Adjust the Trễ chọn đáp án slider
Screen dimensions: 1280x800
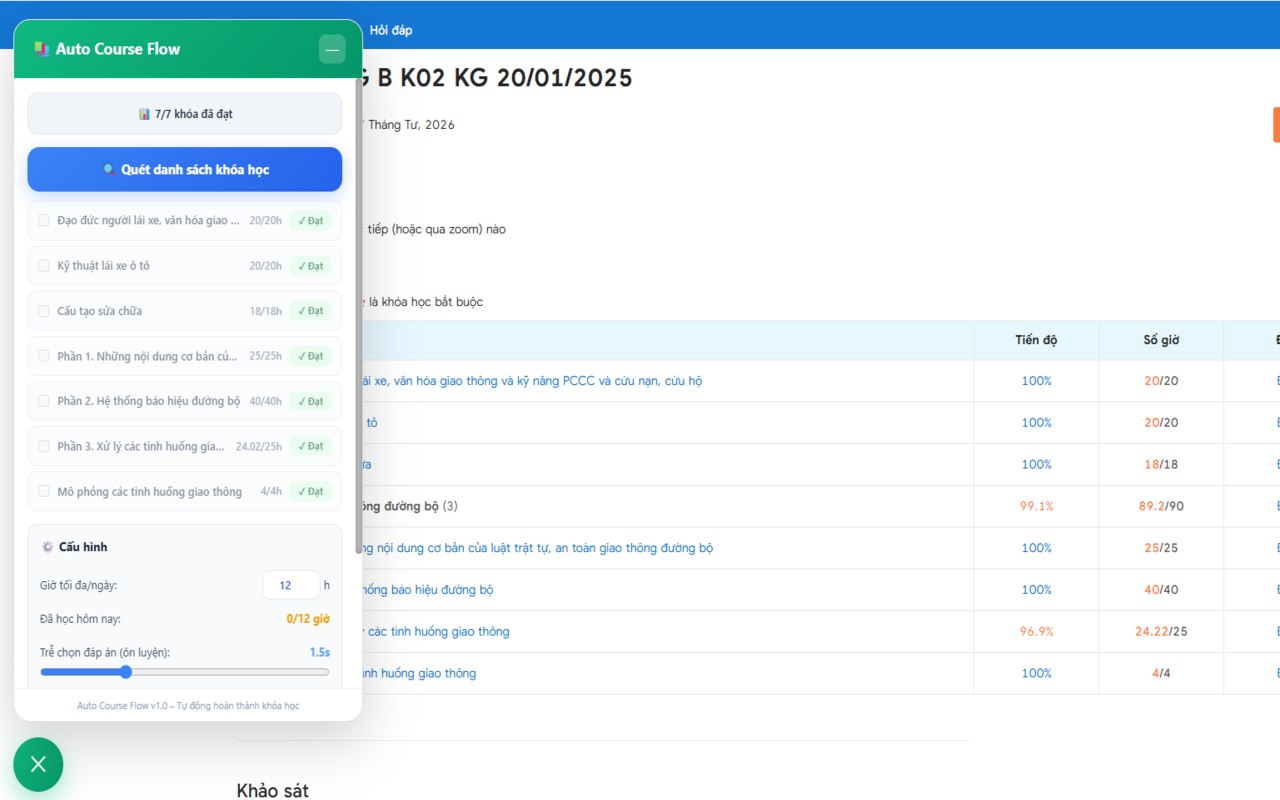[126, 672]
